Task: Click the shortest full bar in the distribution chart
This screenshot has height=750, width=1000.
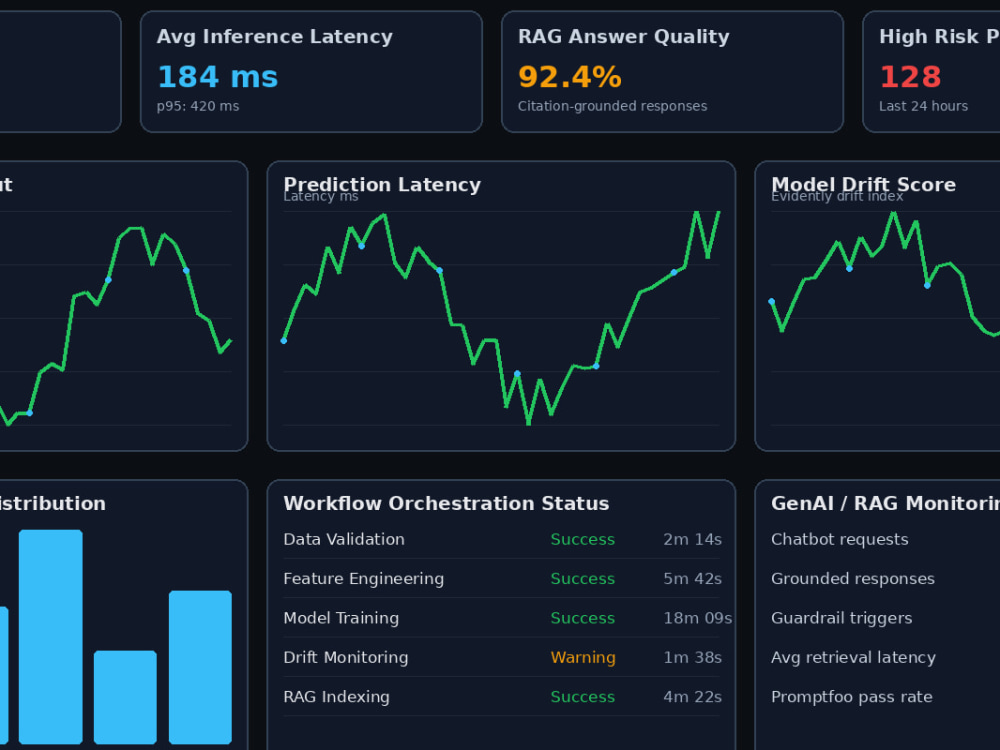Action: [x=125, y=697]
